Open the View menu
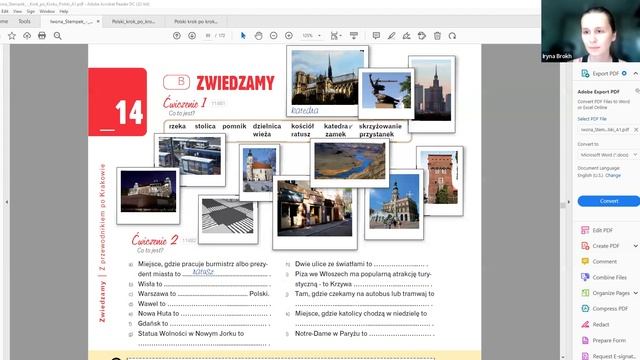 point(18,11)
